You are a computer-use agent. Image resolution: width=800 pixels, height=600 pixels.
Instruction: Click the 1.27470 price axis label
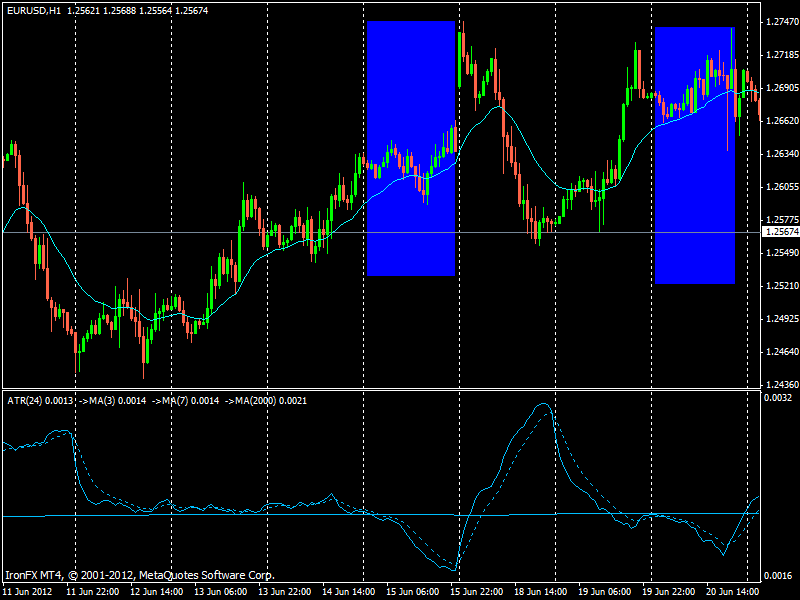pos(781,21)
